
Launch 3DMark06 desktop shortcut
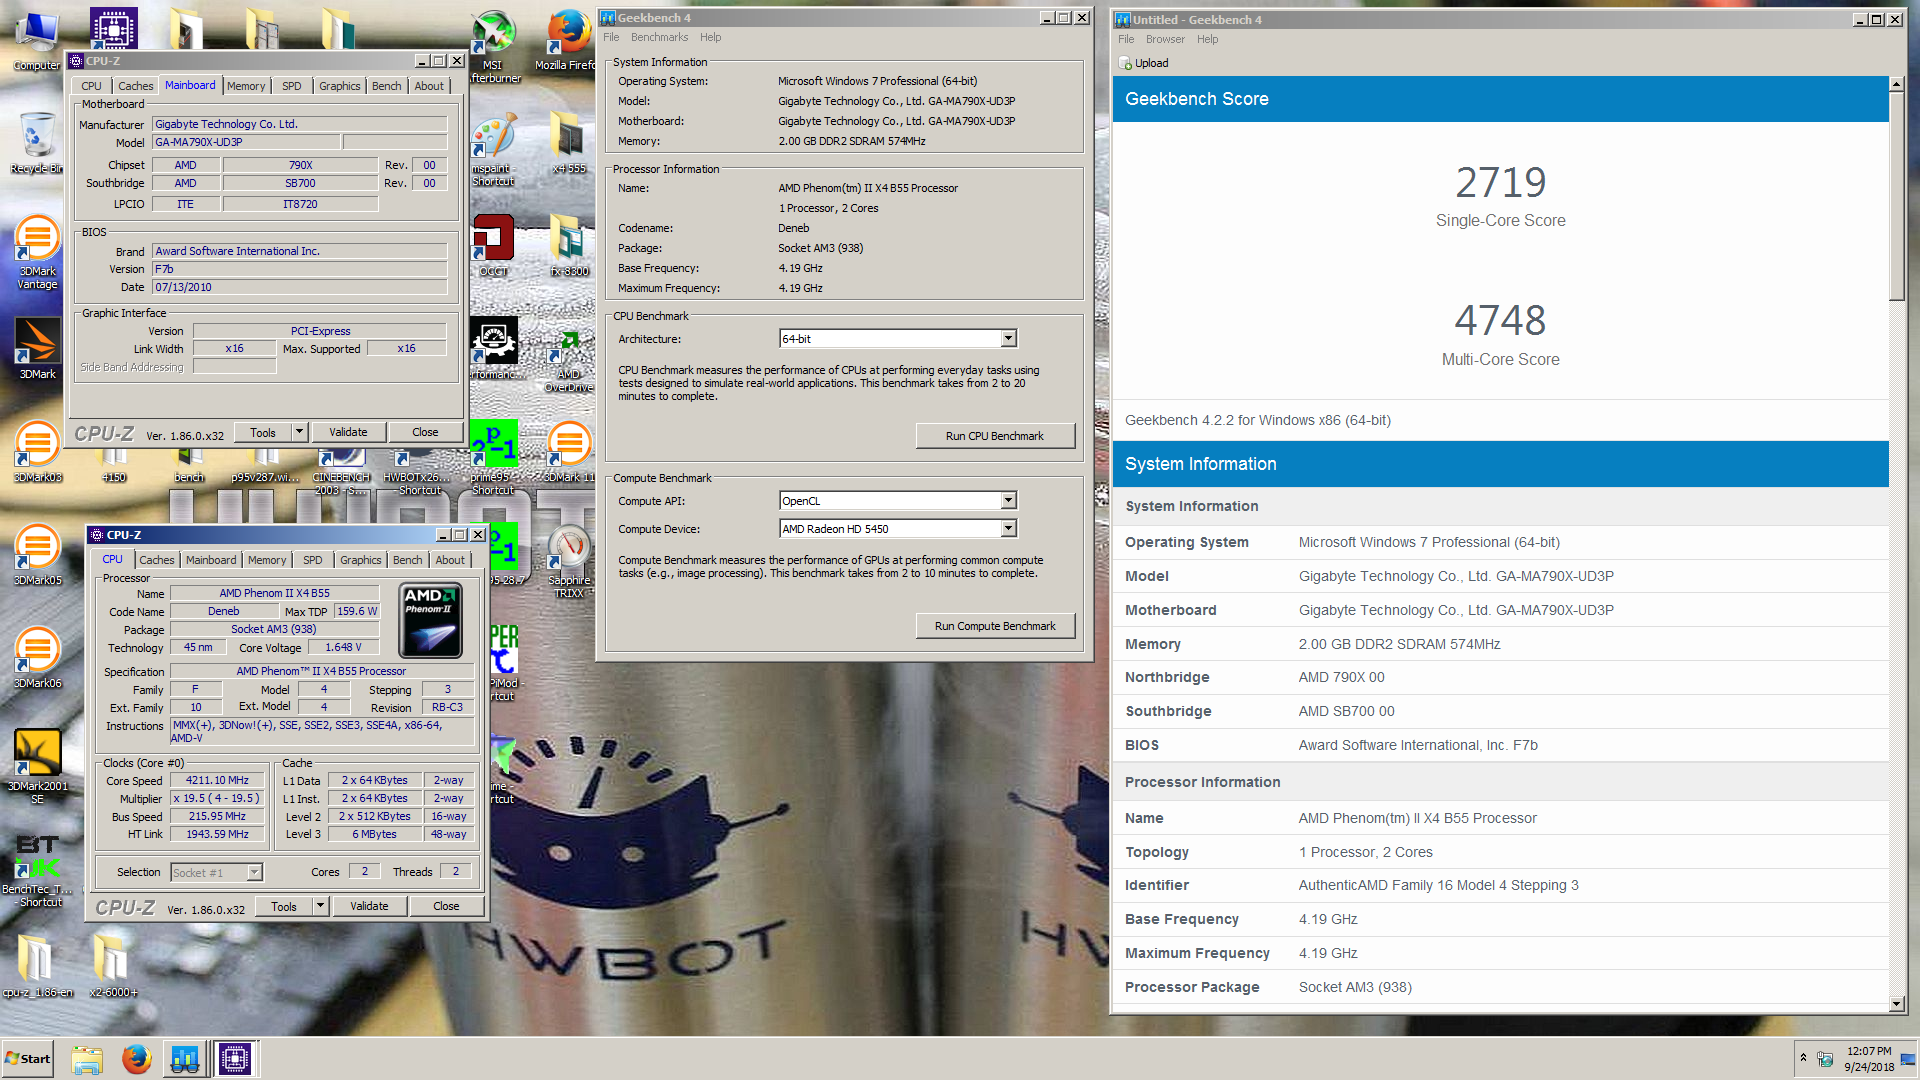pos(37,658)
